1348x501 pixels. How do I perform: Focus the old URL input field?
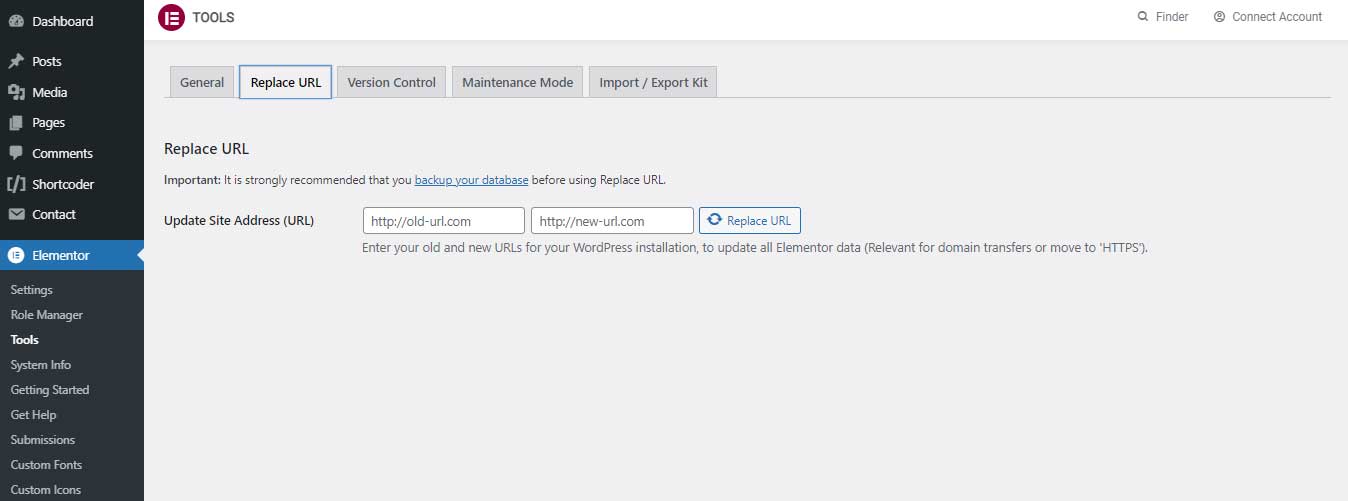[x=443, y=221]
